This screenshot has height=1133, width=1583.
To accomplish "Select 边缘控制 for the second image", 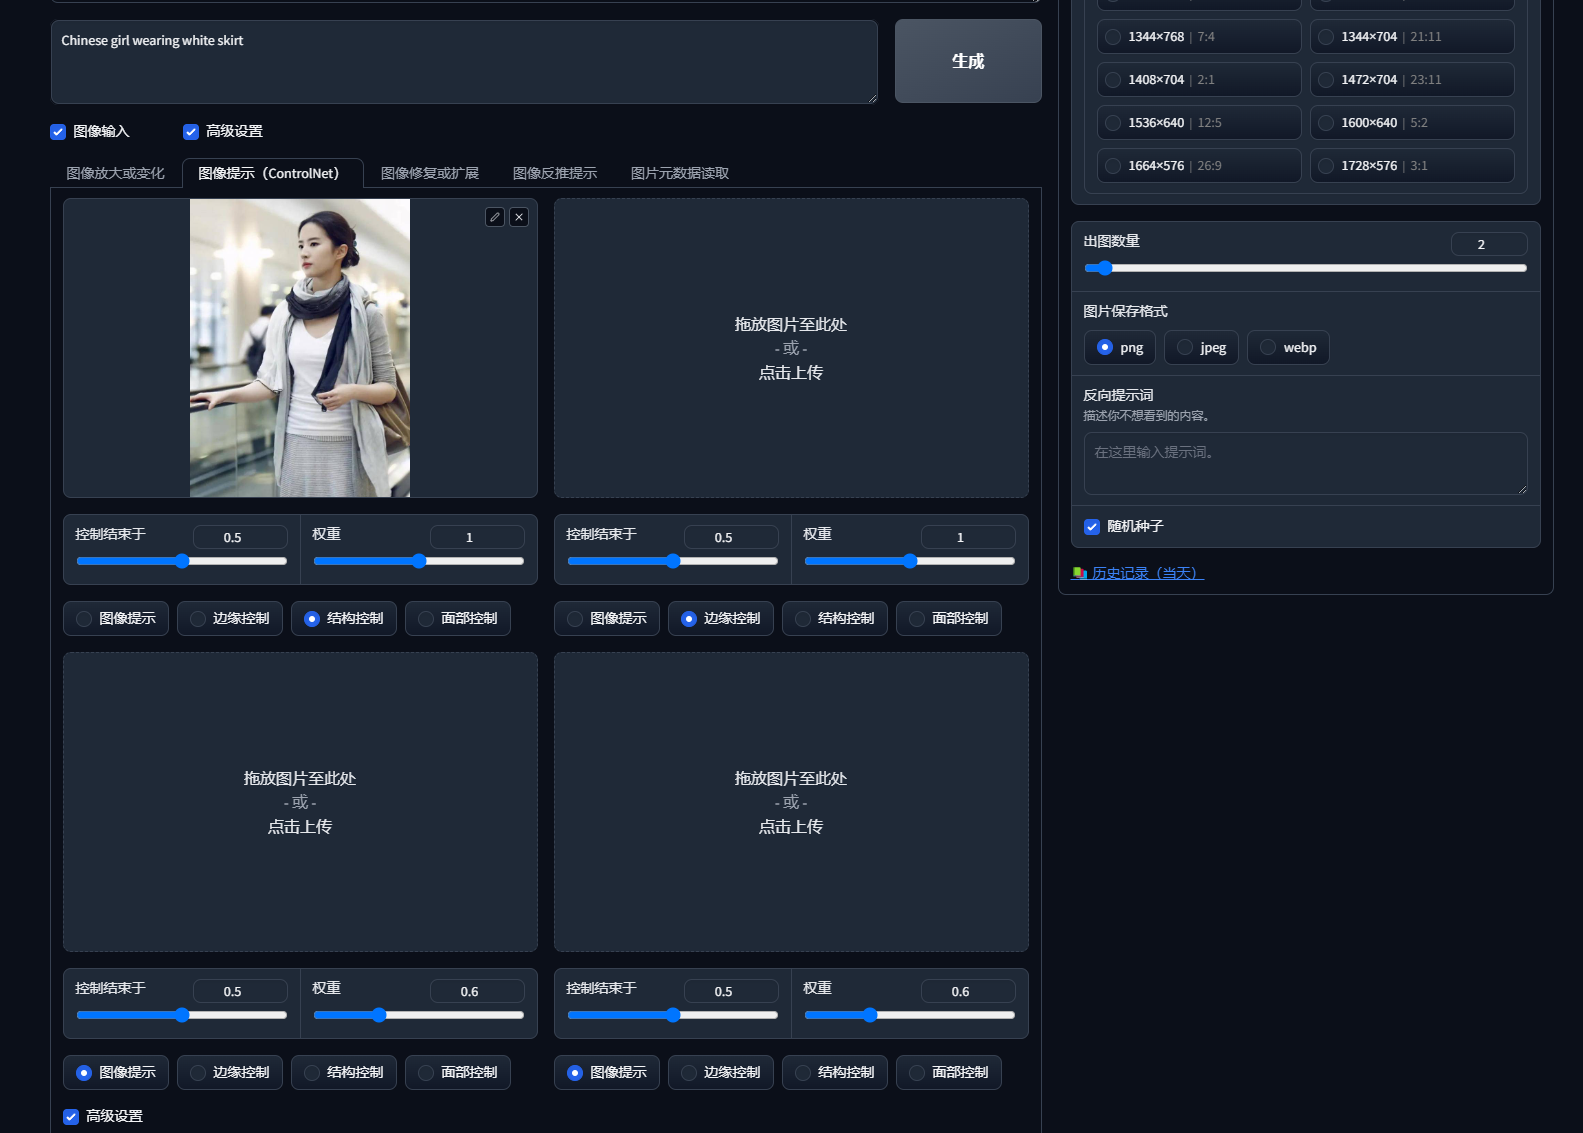I will click(721, 619).
